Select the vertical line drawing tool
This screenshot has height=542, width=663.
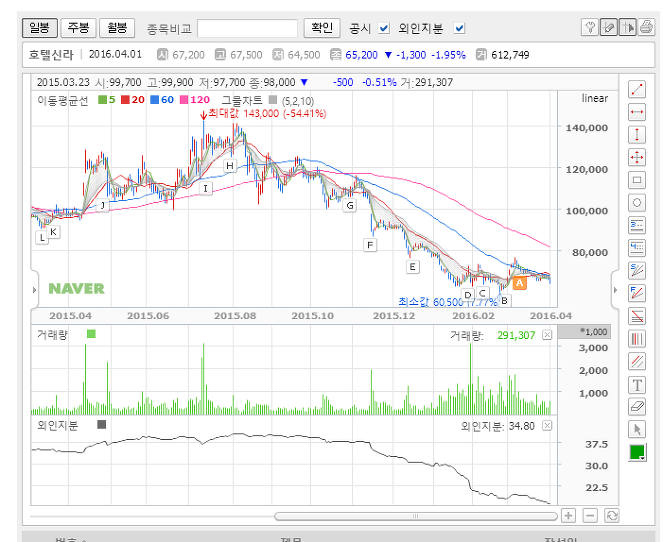coord(637,135)
